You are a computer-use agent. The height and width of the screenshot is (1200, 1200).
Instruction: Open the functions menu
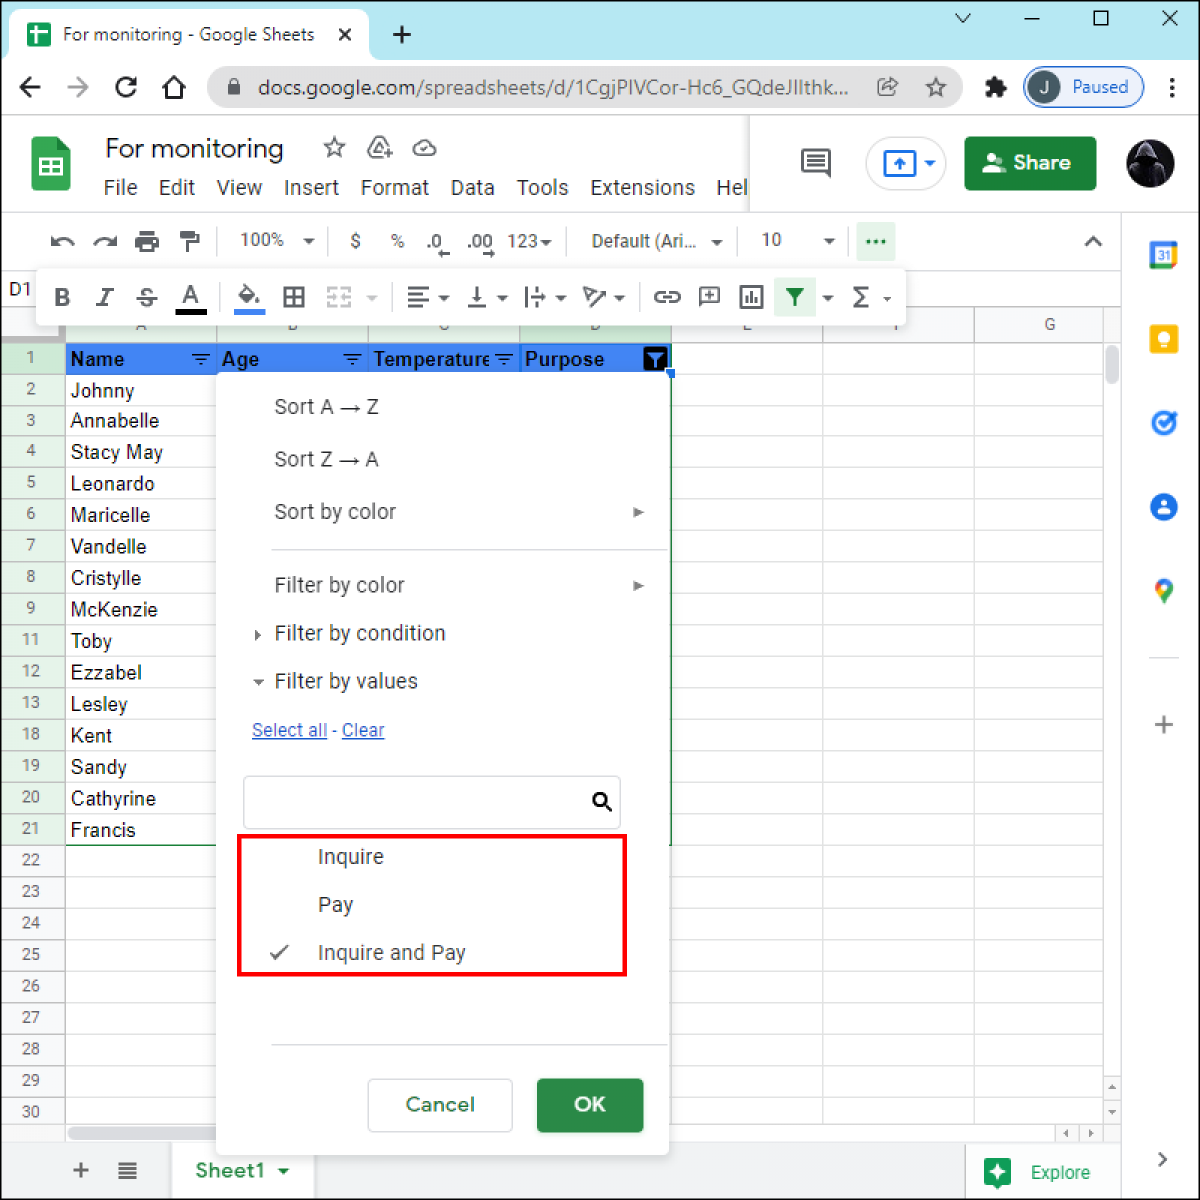pyautogui.click(x=861, y=297)
